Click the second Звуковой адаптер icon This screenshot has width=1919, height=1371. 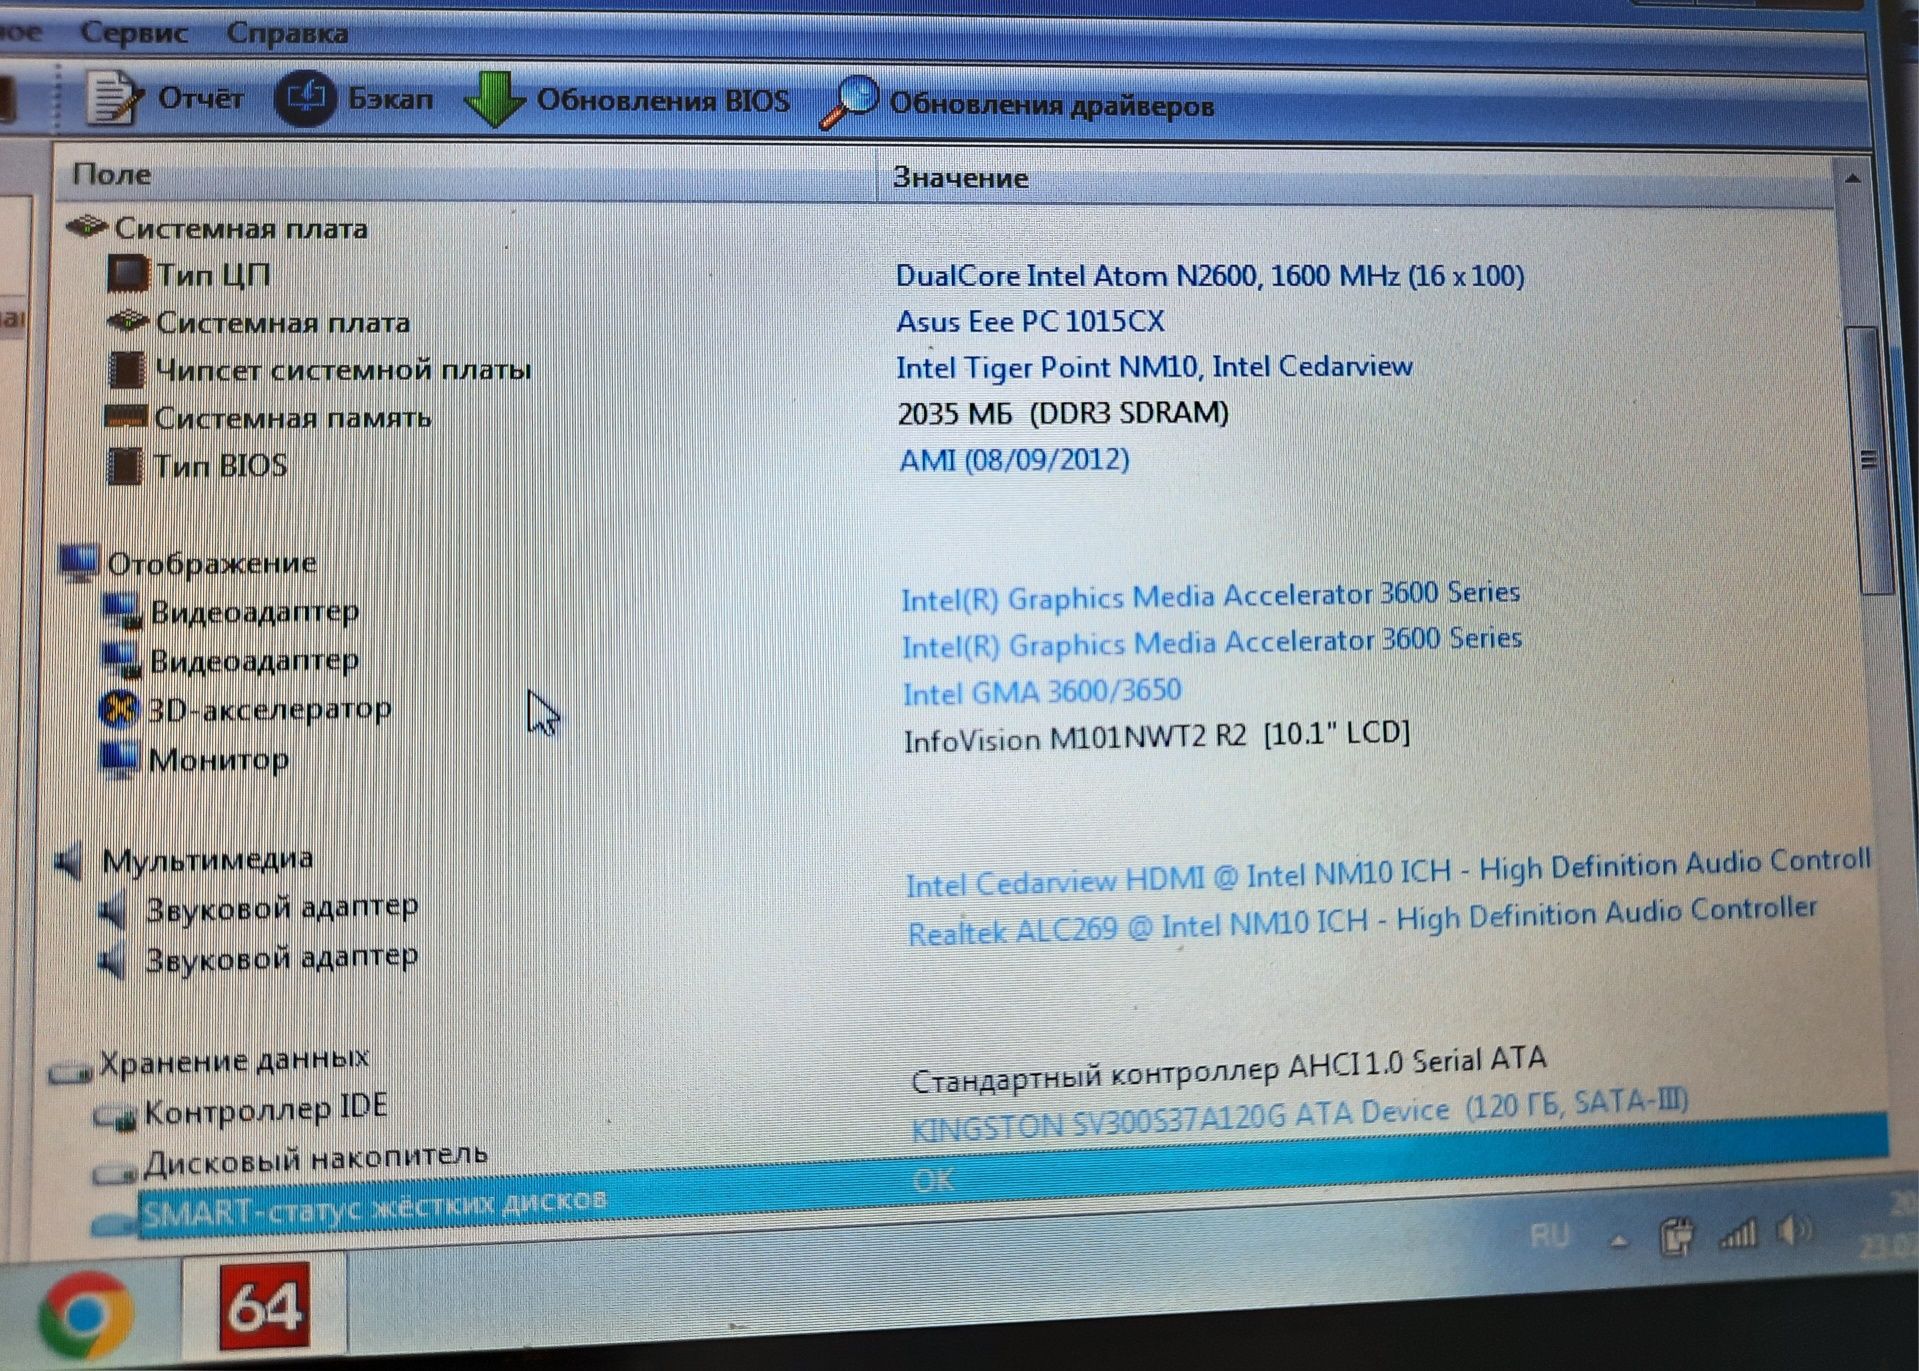pyautogui.click(x=113, y=960)
